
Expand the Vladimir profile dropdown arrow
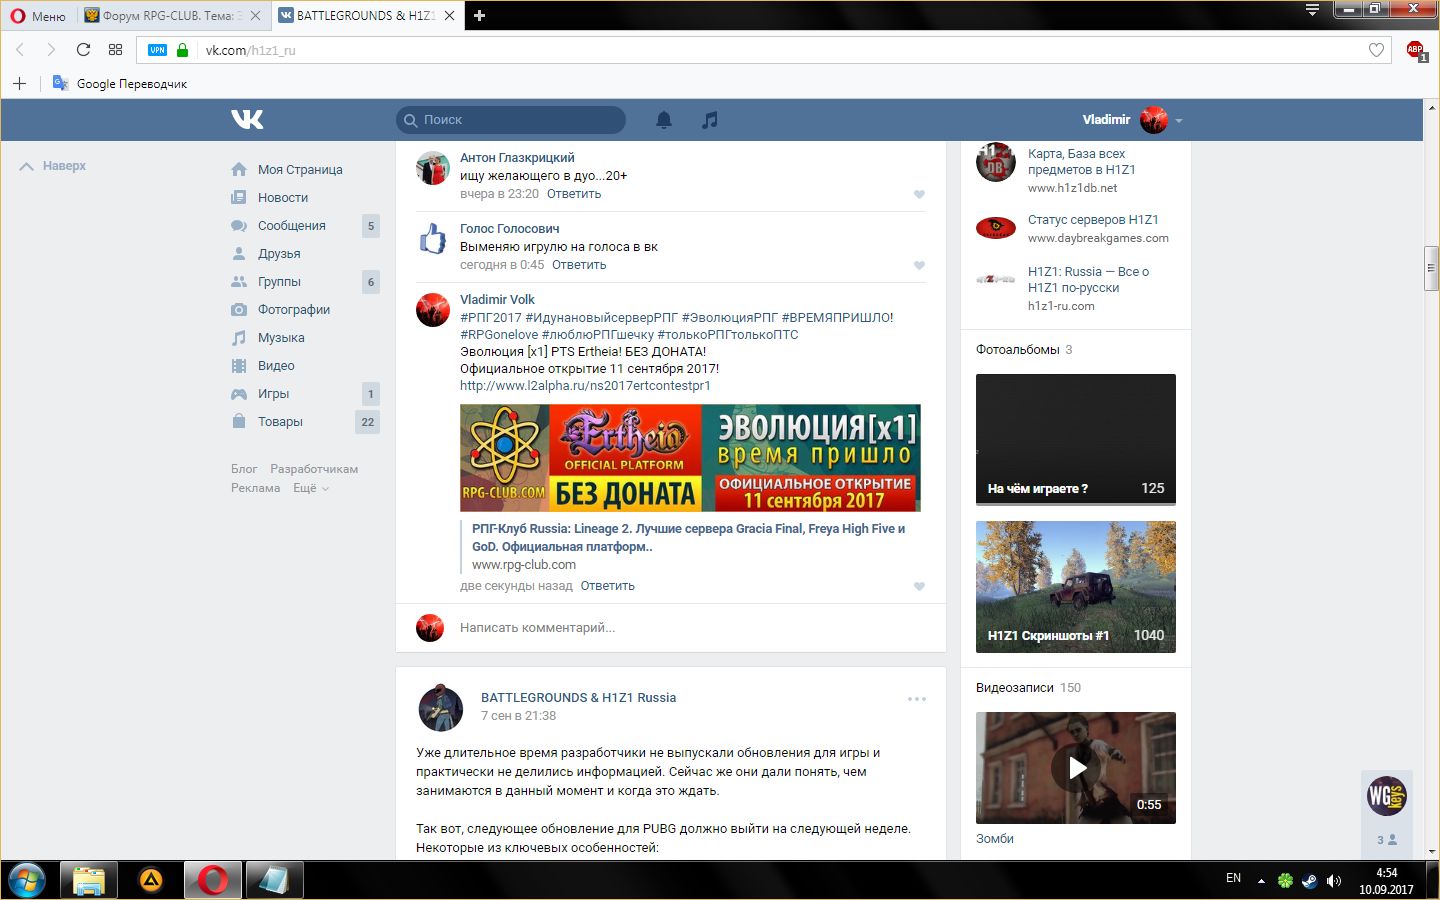1179,121
